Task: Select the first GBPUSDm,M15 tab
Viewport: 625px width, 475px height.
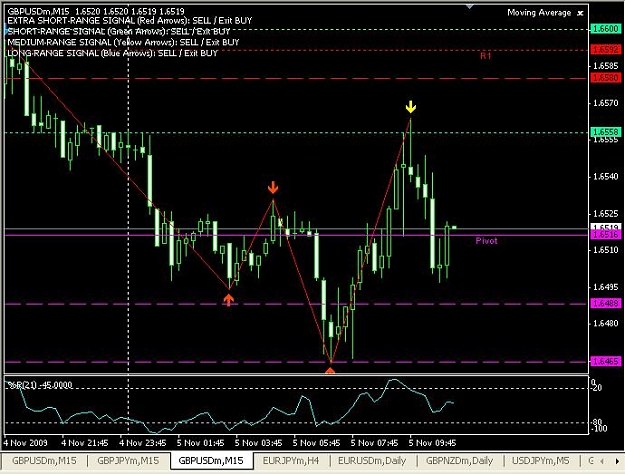Action: point(44,461)
